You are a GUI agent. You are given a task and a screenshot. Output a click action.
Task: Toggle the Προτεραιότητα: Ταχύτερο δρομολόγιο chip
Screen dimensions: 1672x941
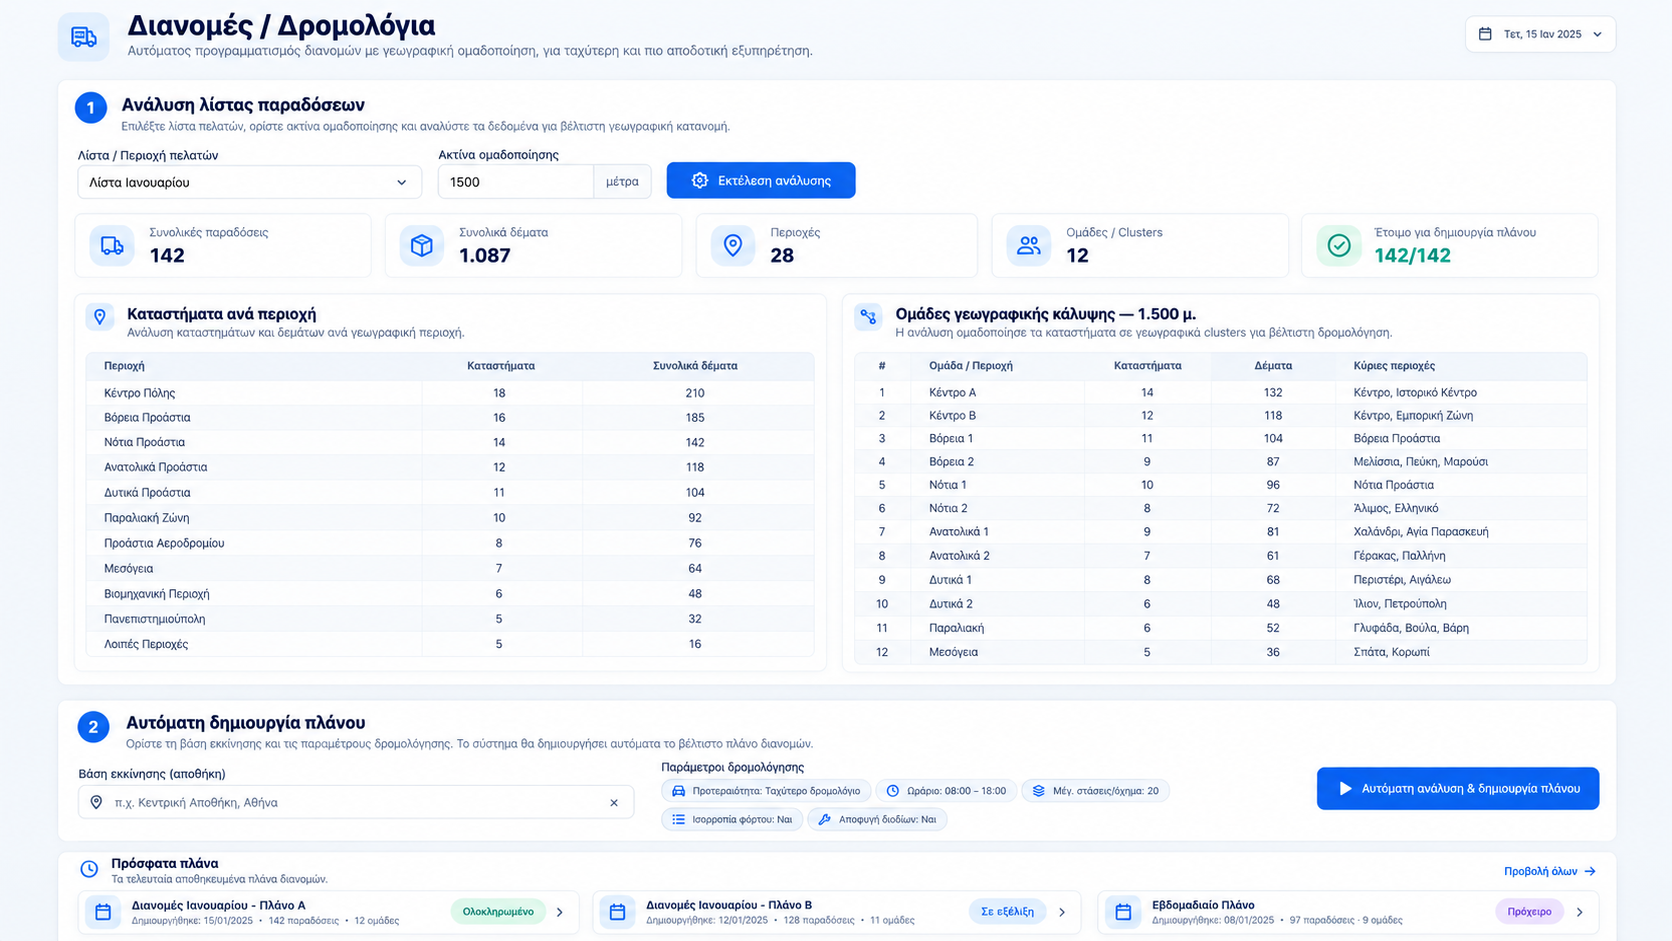tap(766, 791)
